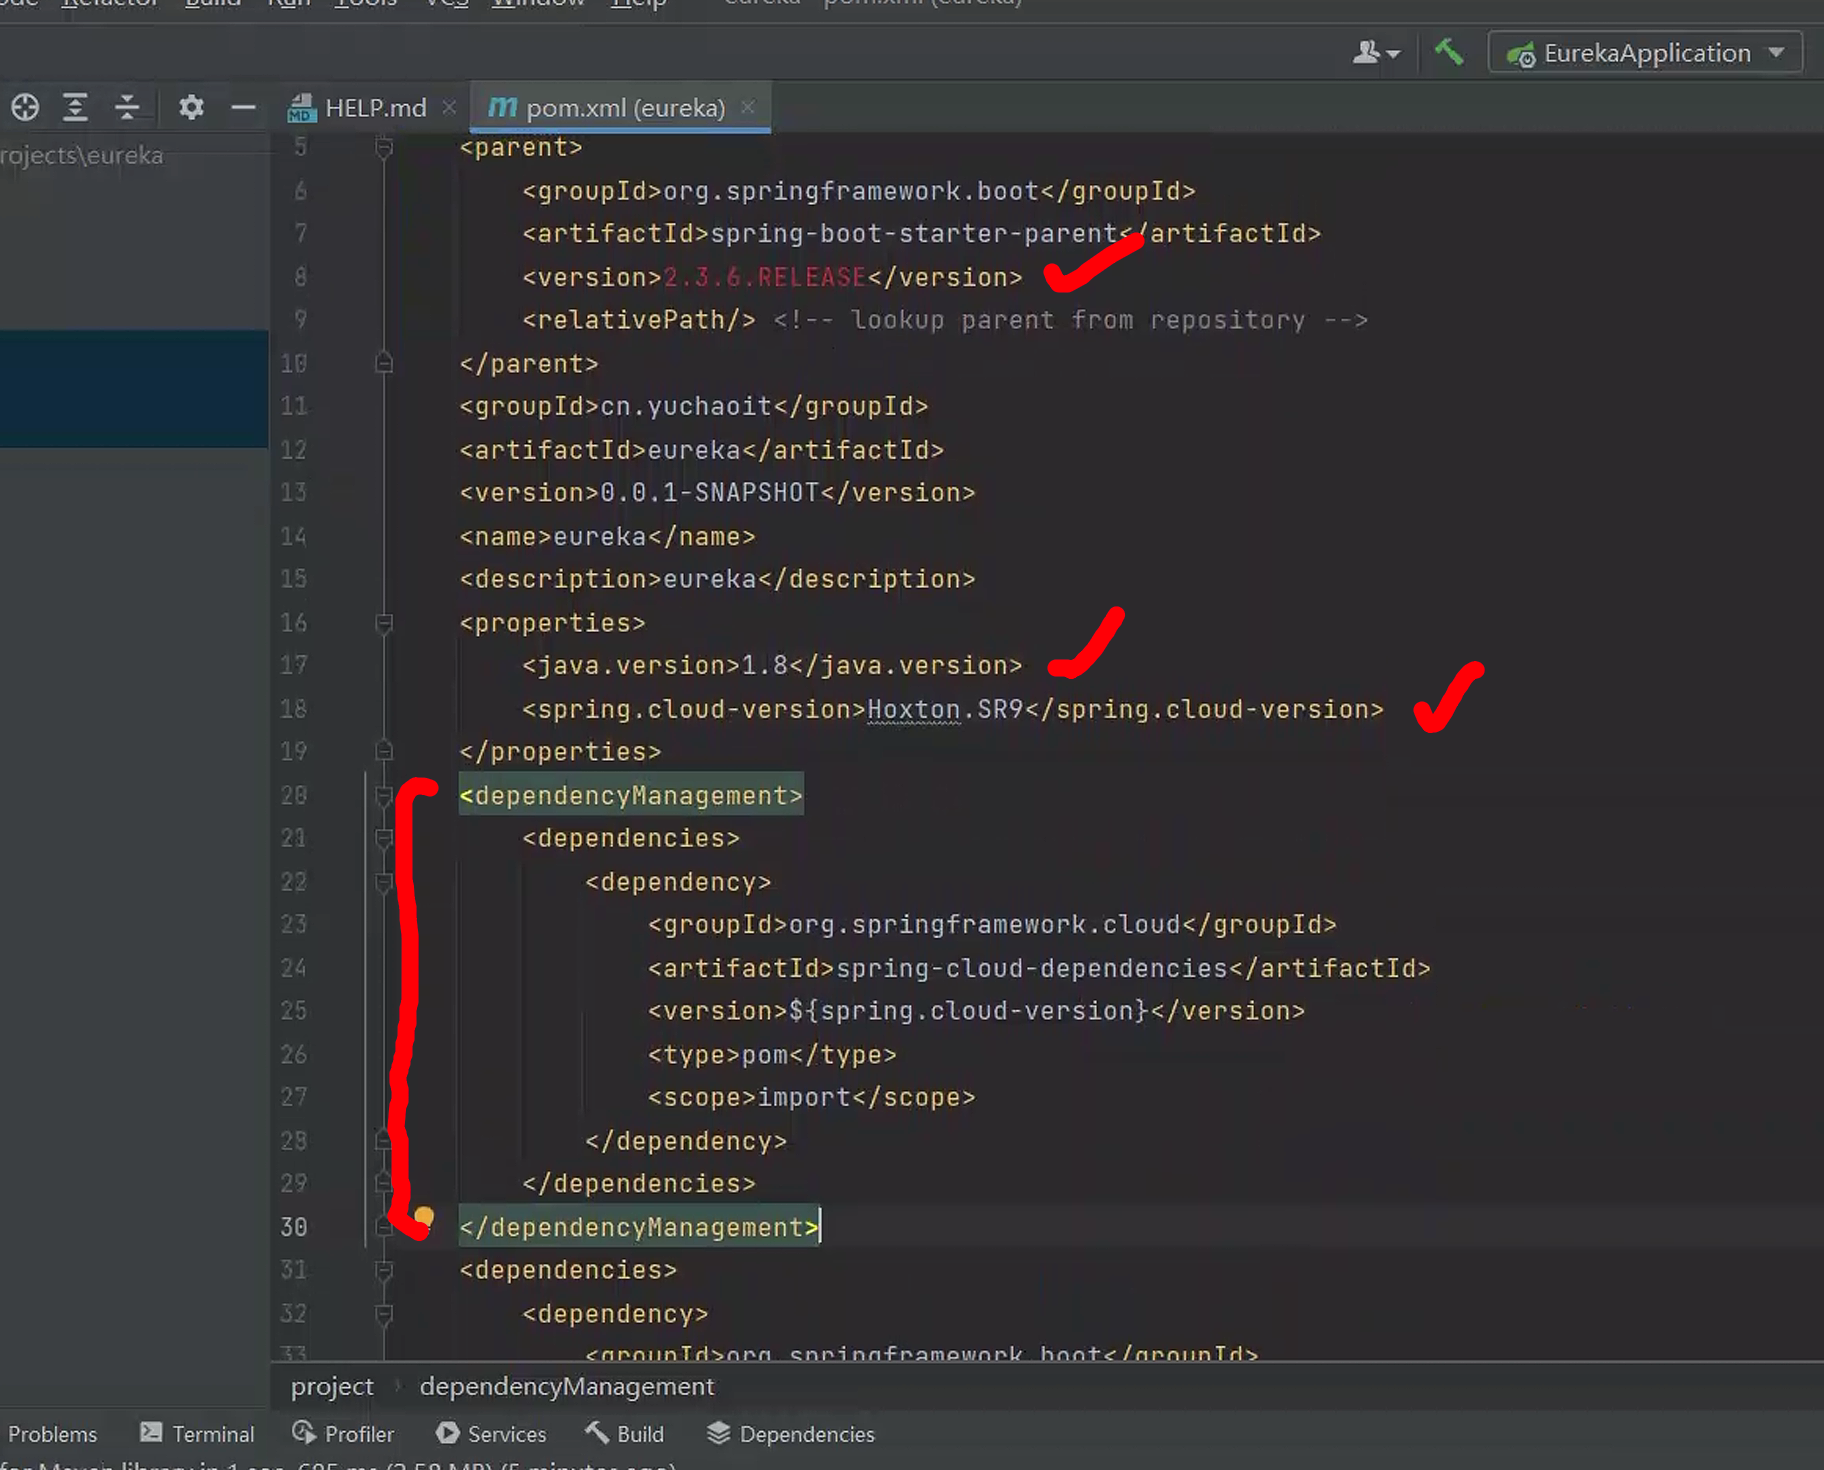
Task: Click the Collapse All icon
Action: point(127,107)
